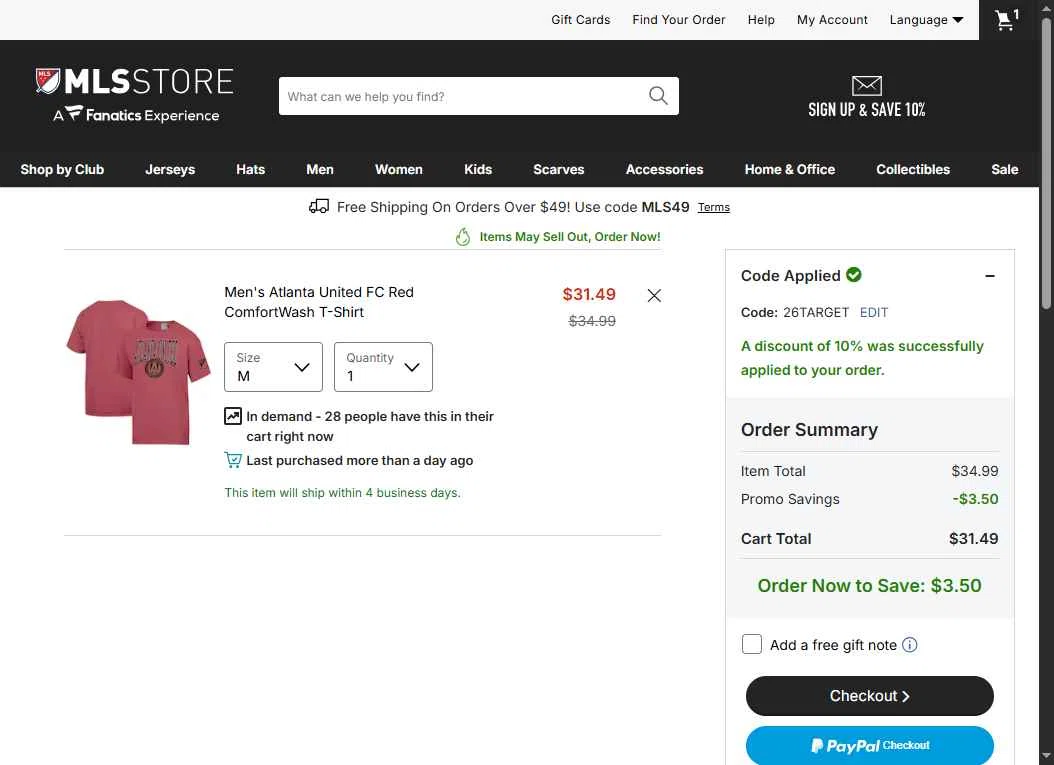Click the green Code Applied checkmark
Viewport: 1054px width, 765px height.
(854, 274)
